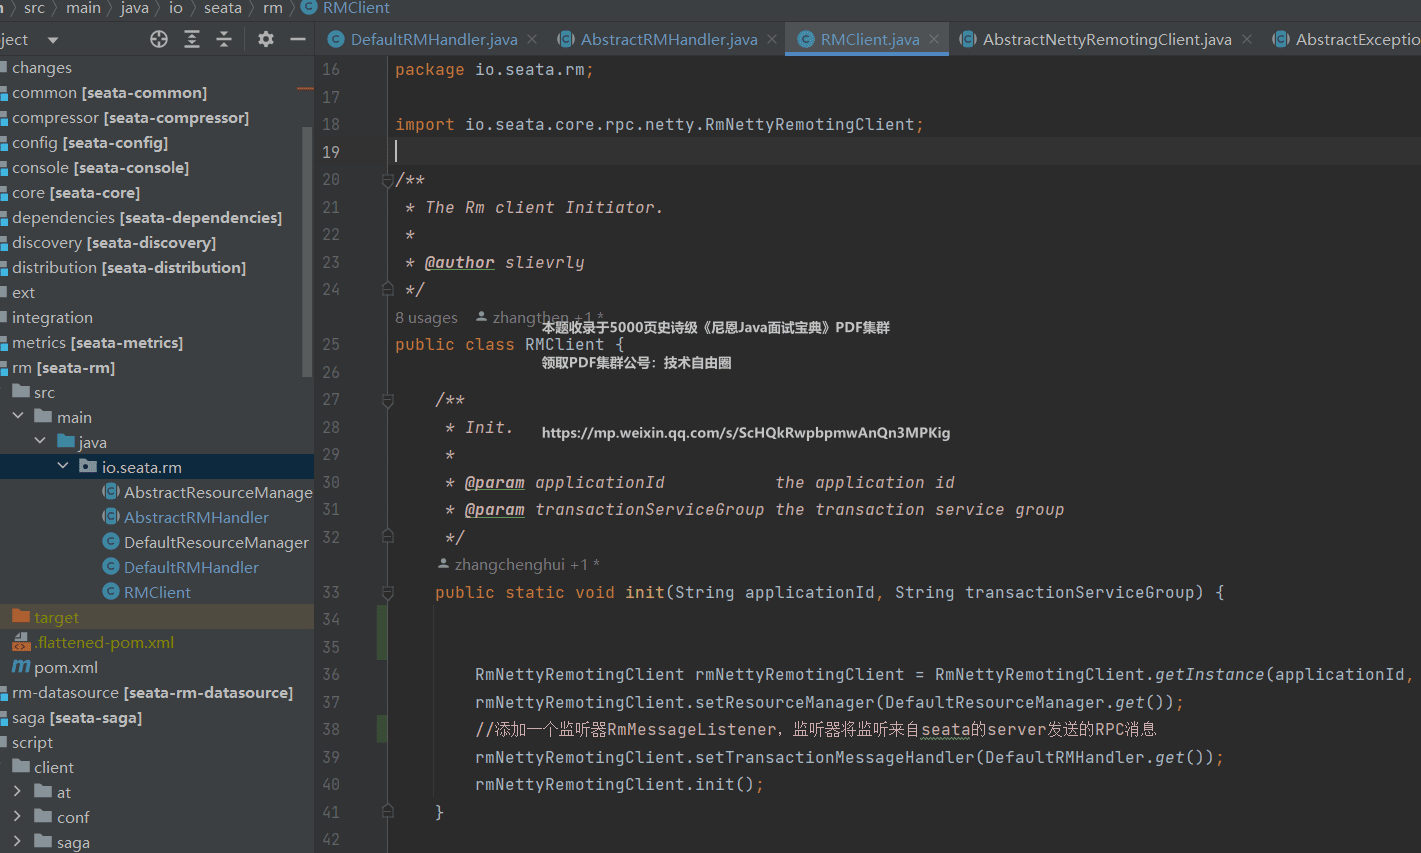The width and height of the screenshot is (1421, 853).
Task: Select the RMClient.java editor tab
Action: click(x=868, y=39)
